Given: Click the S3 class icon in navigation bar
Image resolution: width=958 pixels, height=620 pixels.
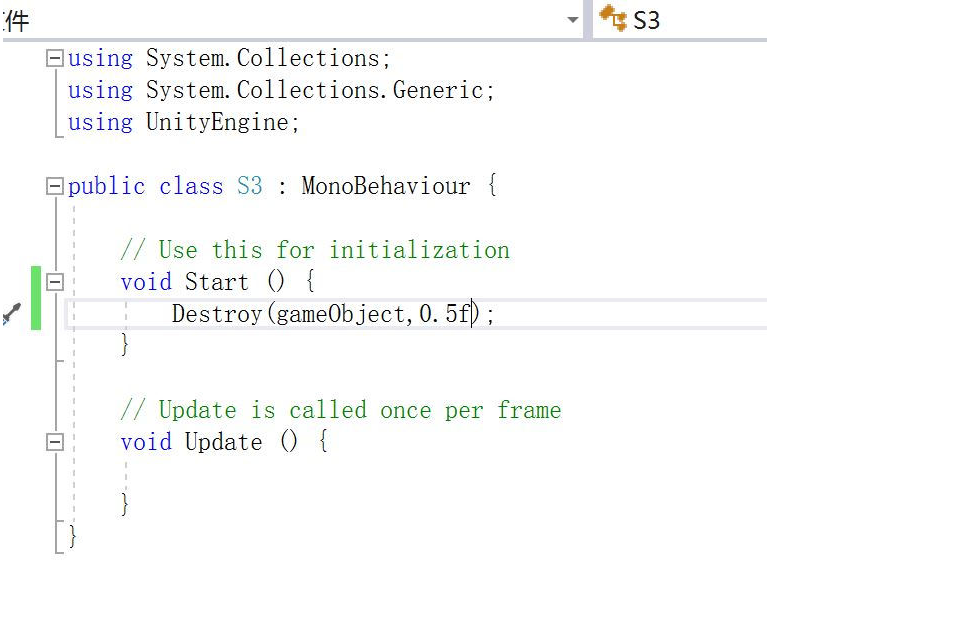Looking at the screenshot, I should click(613, 18).
